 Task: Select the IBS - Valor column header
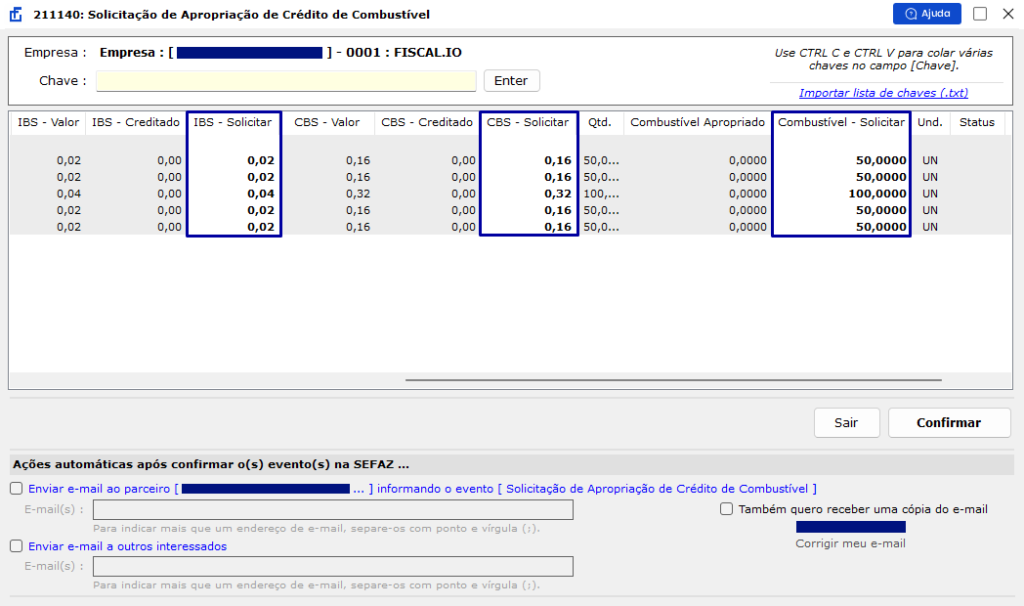click(x=48, y=122)
